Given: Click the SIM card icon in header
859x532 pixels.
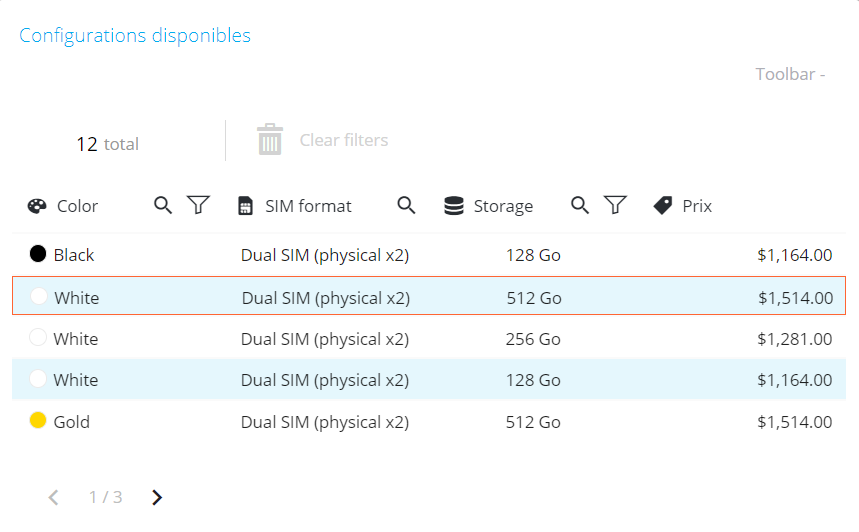Looking at the screenshot, I should point(245,206).
